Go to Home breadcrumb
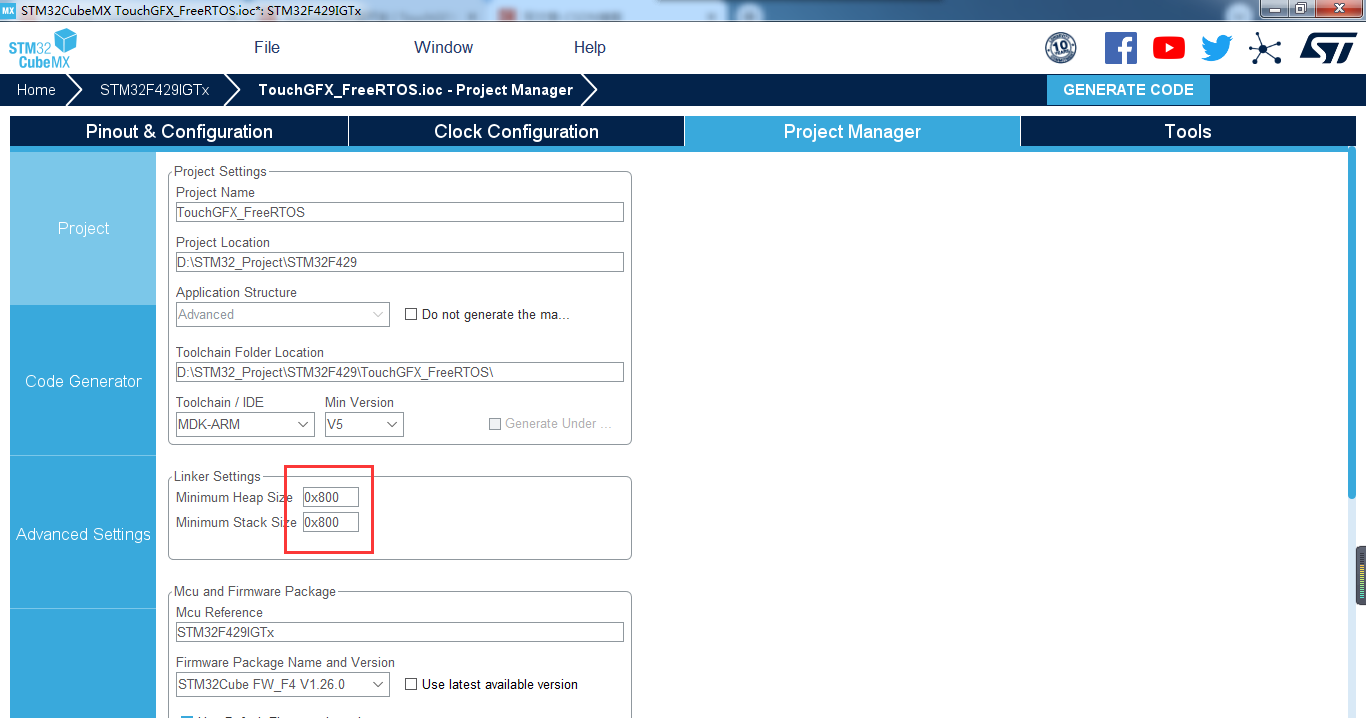This screenshot has height=722, width=1366. (36, 90)
